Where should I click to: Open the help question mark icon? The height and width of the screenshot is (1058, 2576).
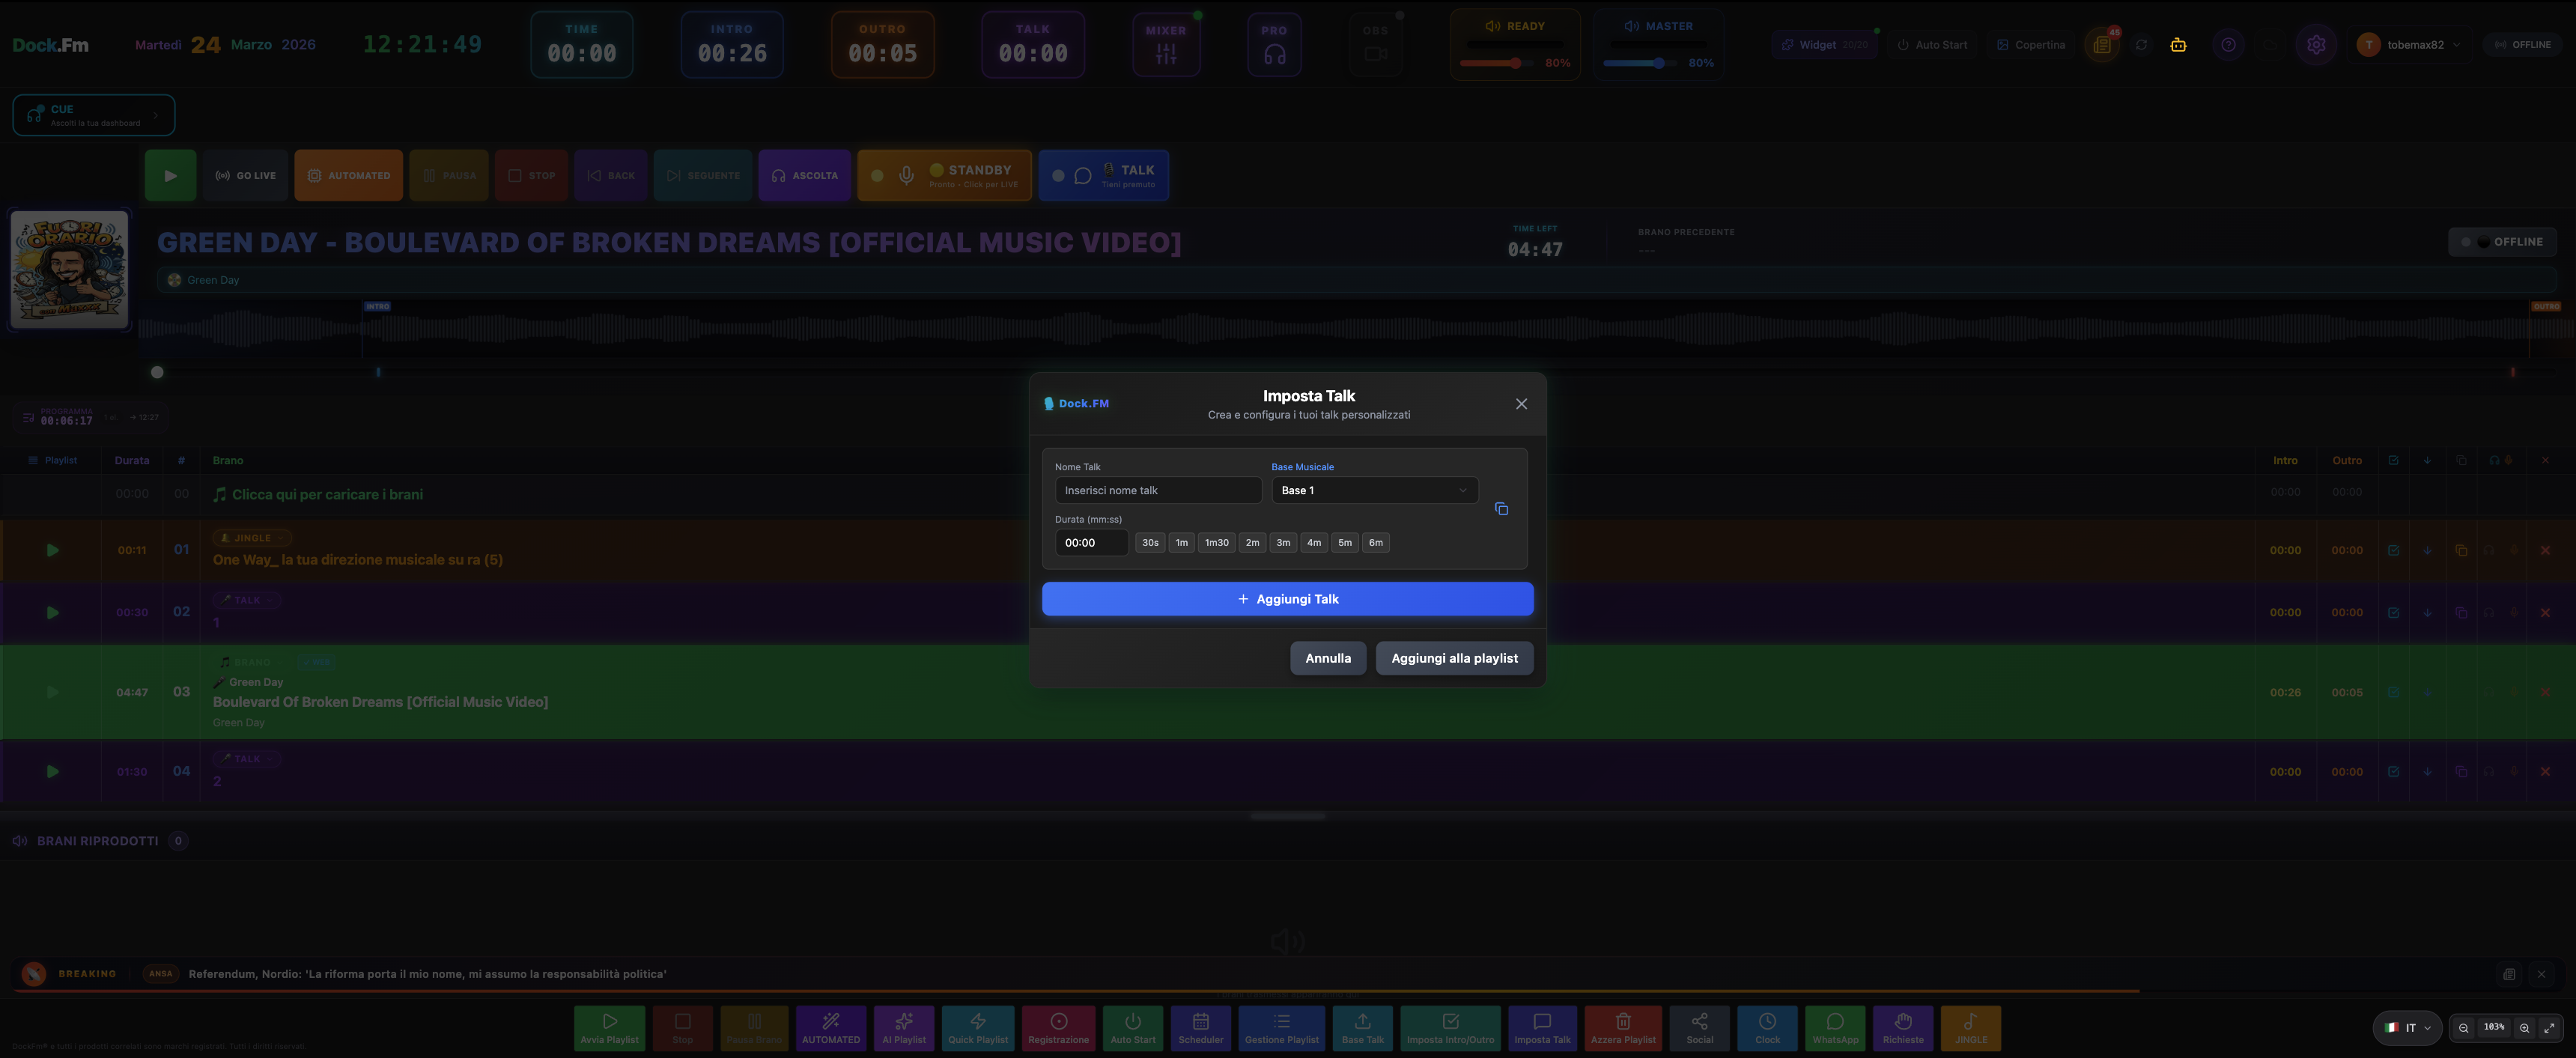point(2228,45)
